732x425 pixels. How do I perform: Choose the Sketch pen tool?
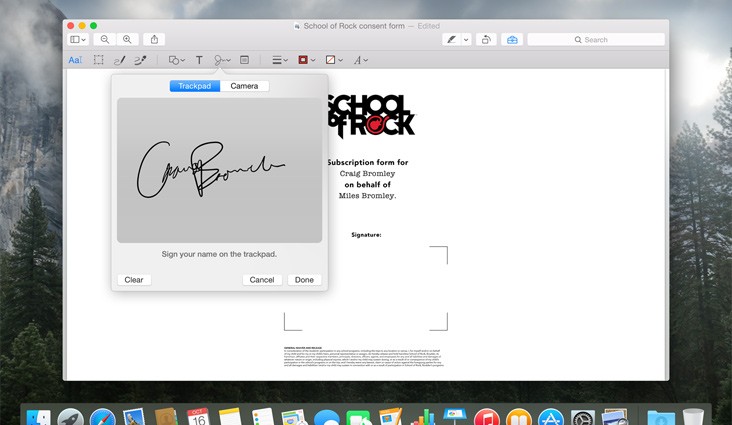coord(119,60)
